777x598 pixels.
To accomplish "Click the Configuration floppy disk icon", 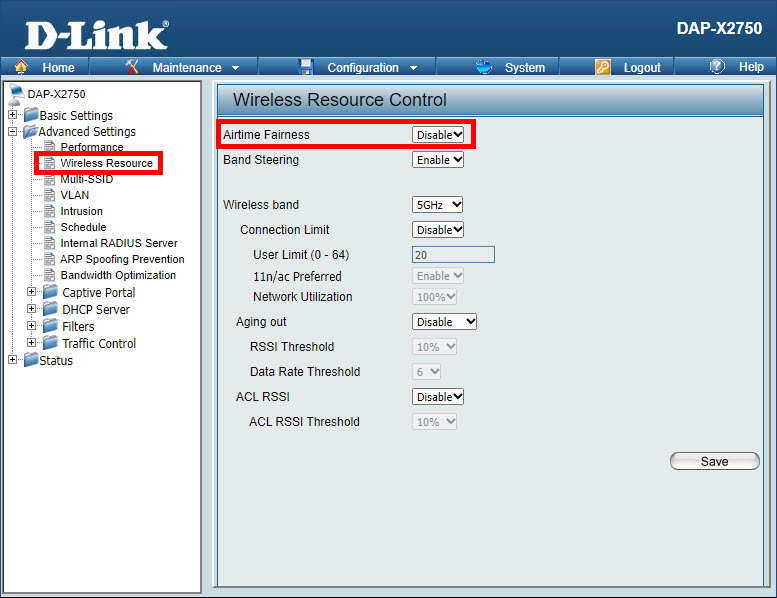I will click(306, 67).
